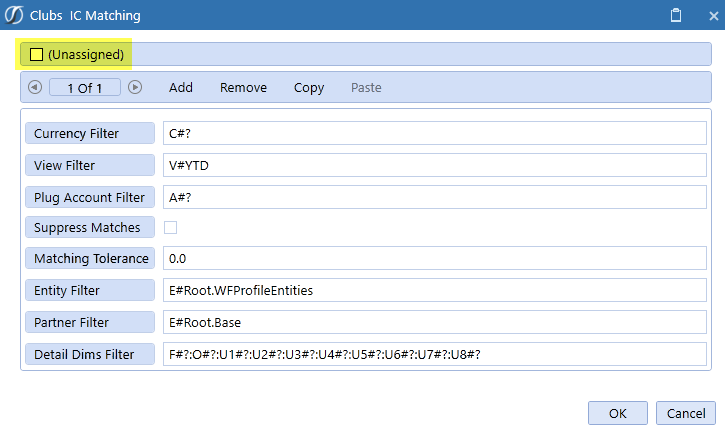Click the OneStream logo in title bar

(x=14, y=16)
